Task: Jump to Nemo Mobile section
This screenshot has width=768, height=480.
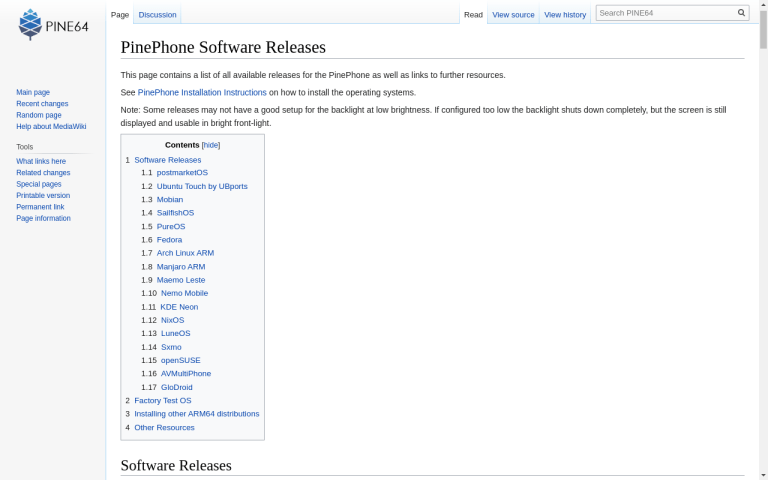Action: click(184, 293)
